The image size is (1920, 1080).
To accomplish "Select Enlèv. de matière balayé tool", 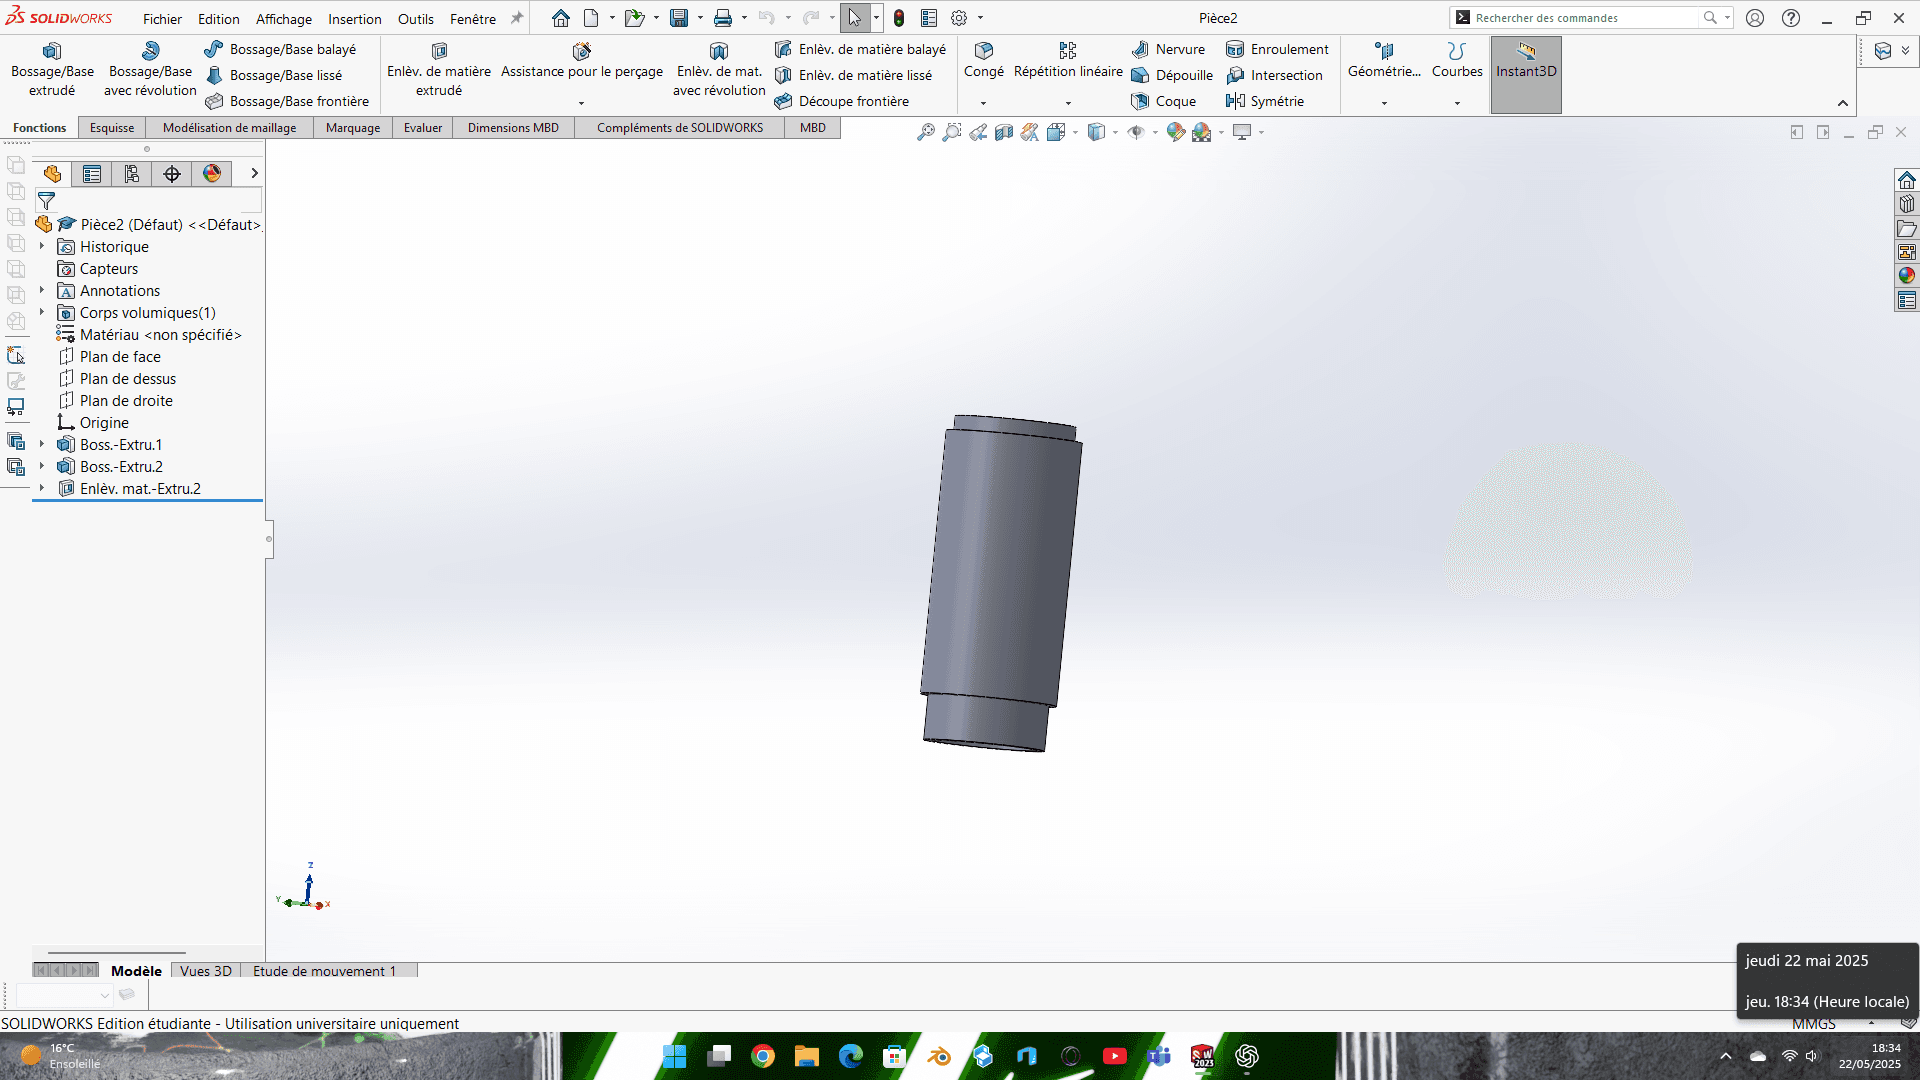I will [860, 49].
